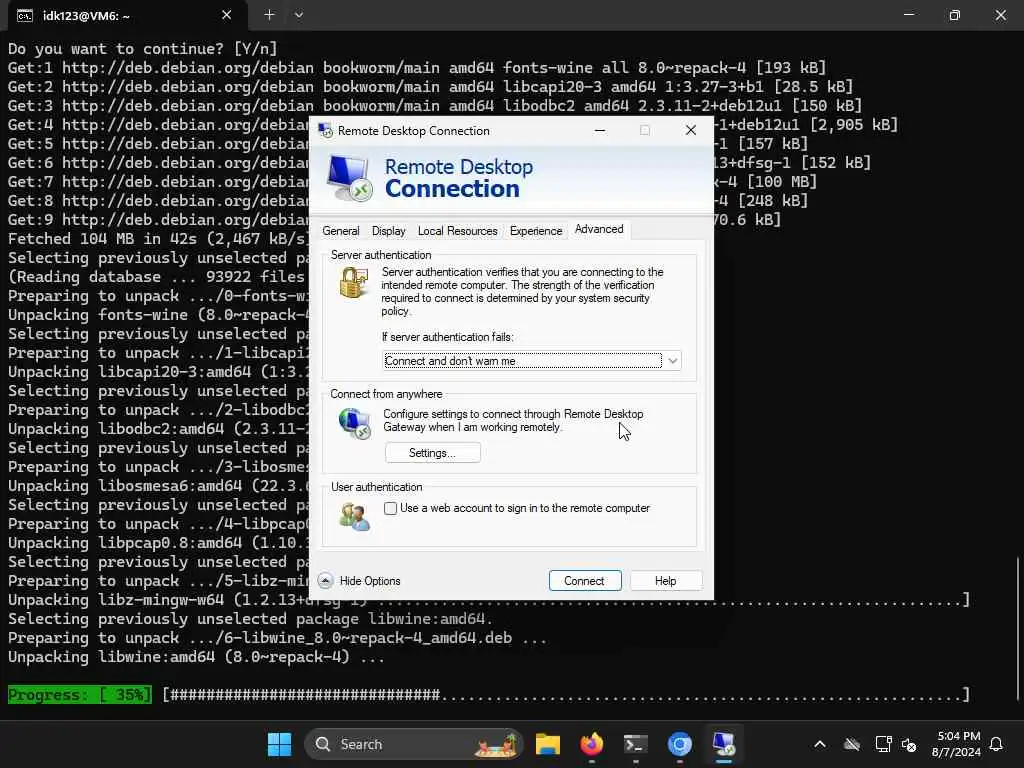Click the terminal vertical scrollbar

point(1017,627)
